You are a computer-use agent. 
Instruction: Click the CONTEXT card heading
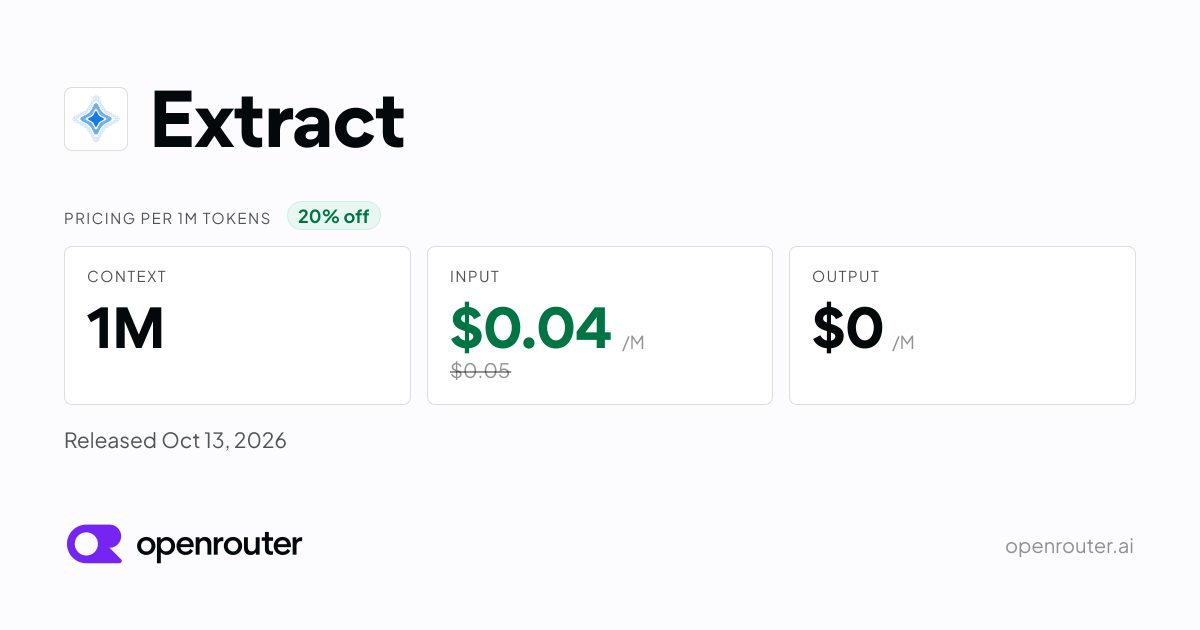point(127,277)
